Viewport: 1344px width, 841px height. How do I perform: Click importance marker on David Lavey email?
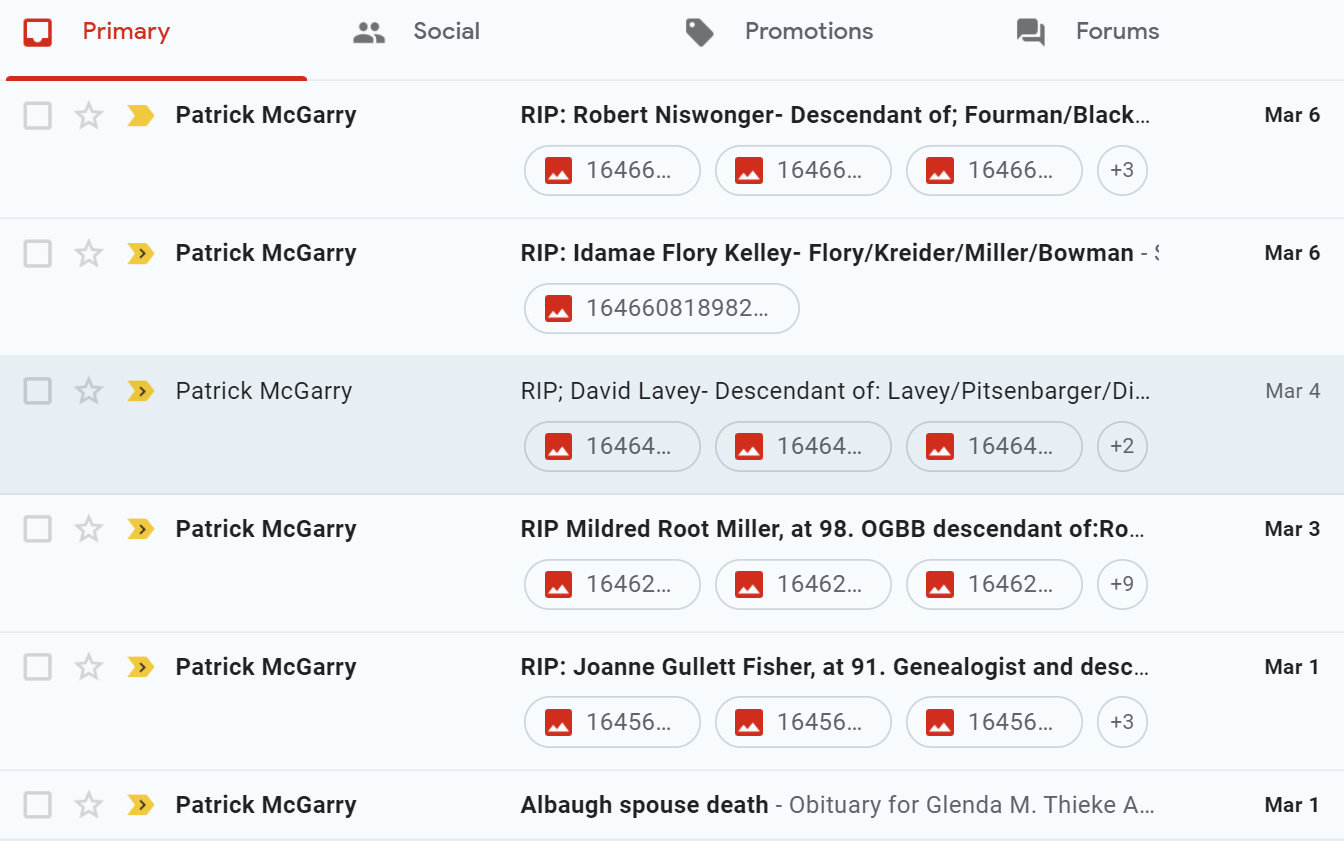click(140, 392)
